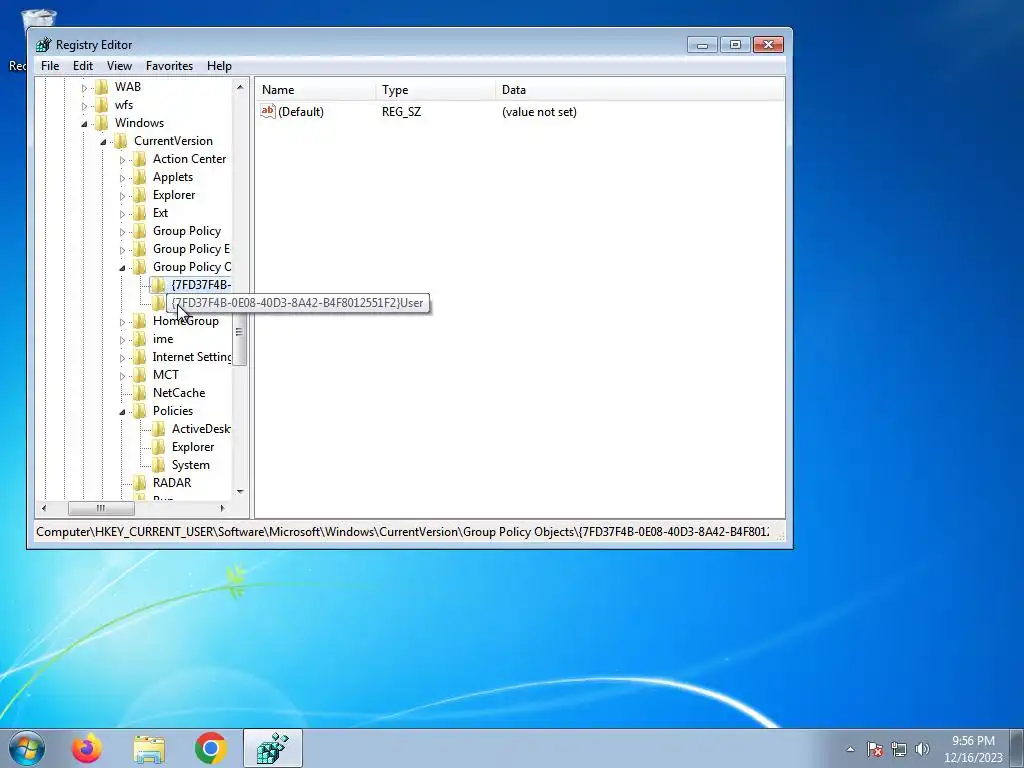Open Windows Explorer from the taskbar
The height and width of the screenshot is (768, 1024).
coord(149,749)
